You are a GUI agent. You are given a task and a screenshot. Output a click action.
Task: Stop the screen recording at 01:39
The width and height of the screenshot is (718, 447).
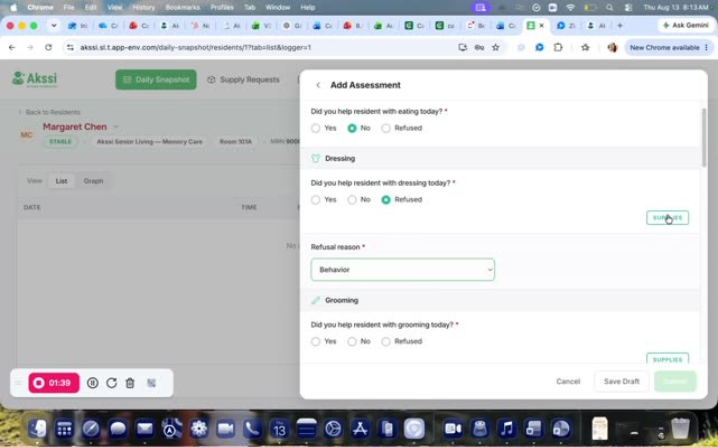pos(54,383)
